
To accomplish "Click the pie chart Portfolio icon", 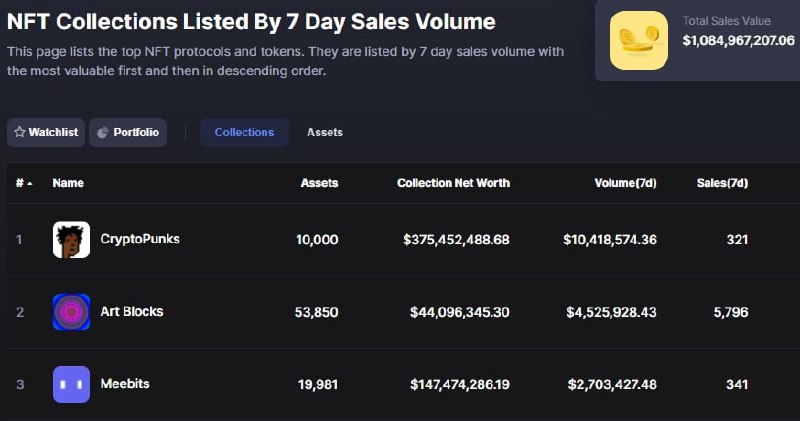I will point(102,132).
